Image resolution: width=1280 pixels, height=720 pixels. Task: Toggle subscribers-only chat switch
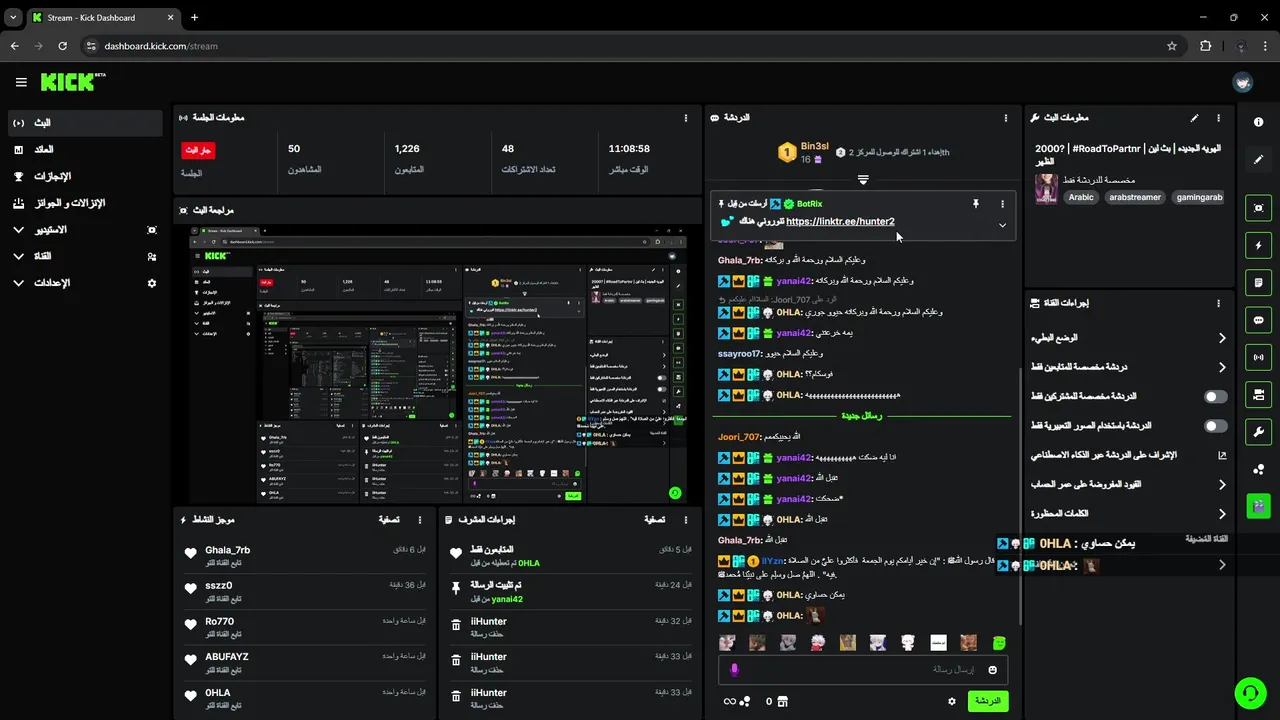coord(1215,397)
